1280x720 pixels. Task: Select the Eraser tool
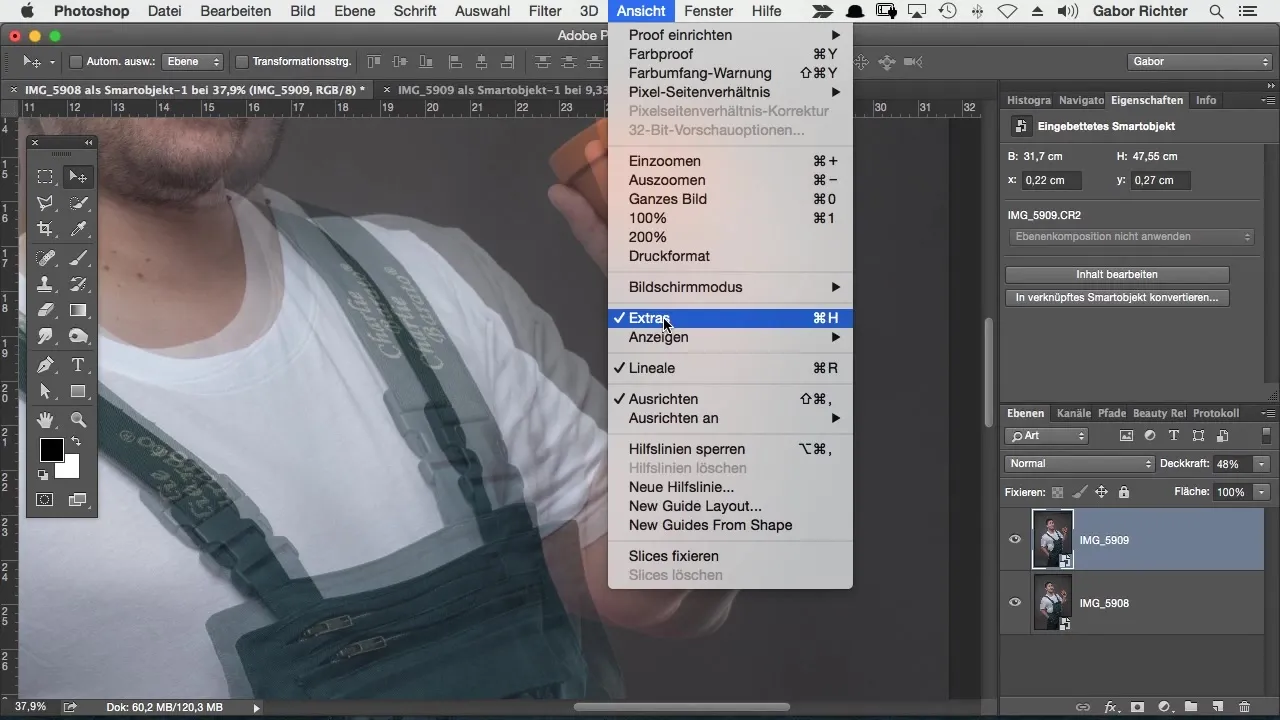coord(46,310)
